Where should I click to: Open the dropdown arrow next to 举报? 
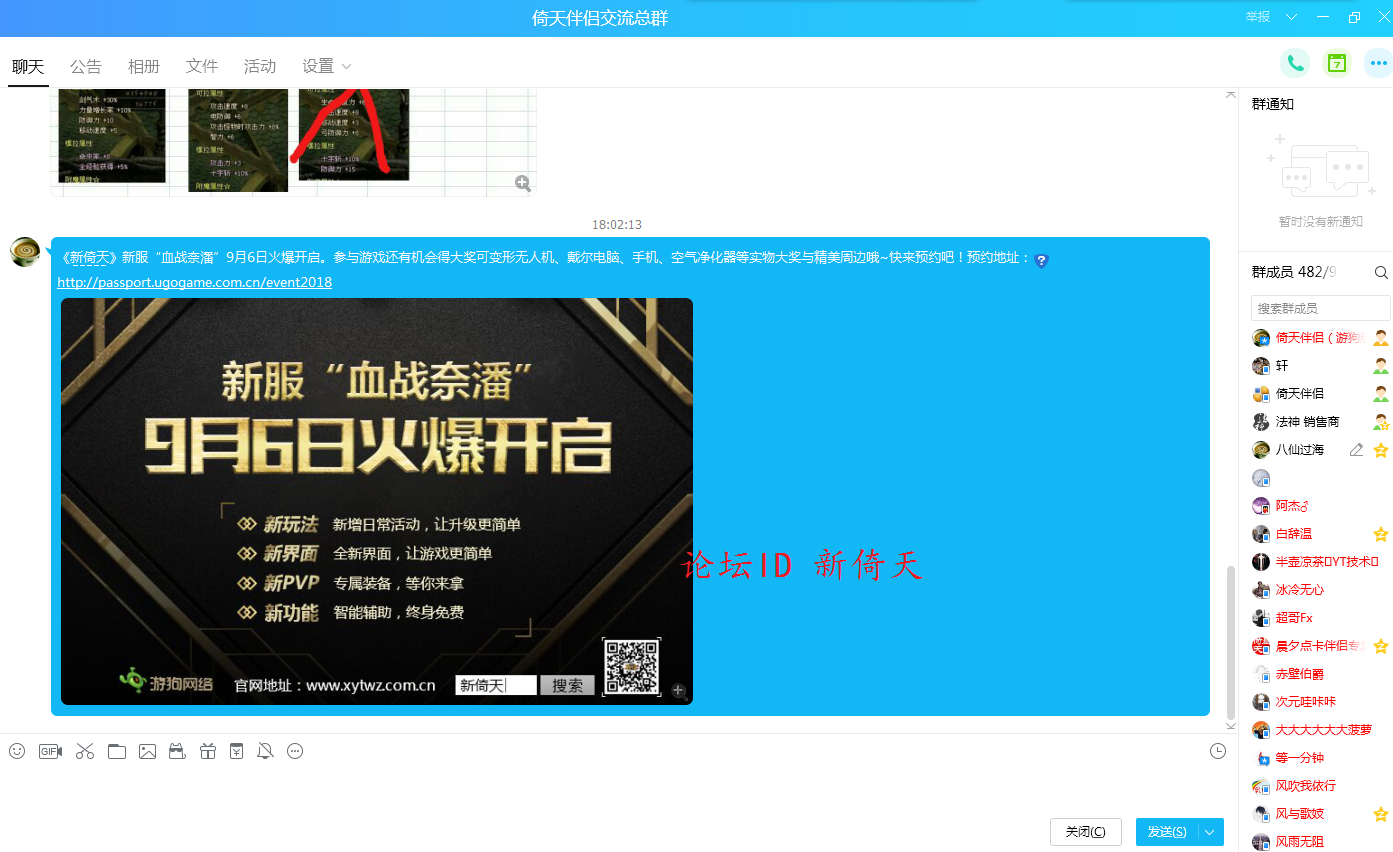coord(1291,17)
